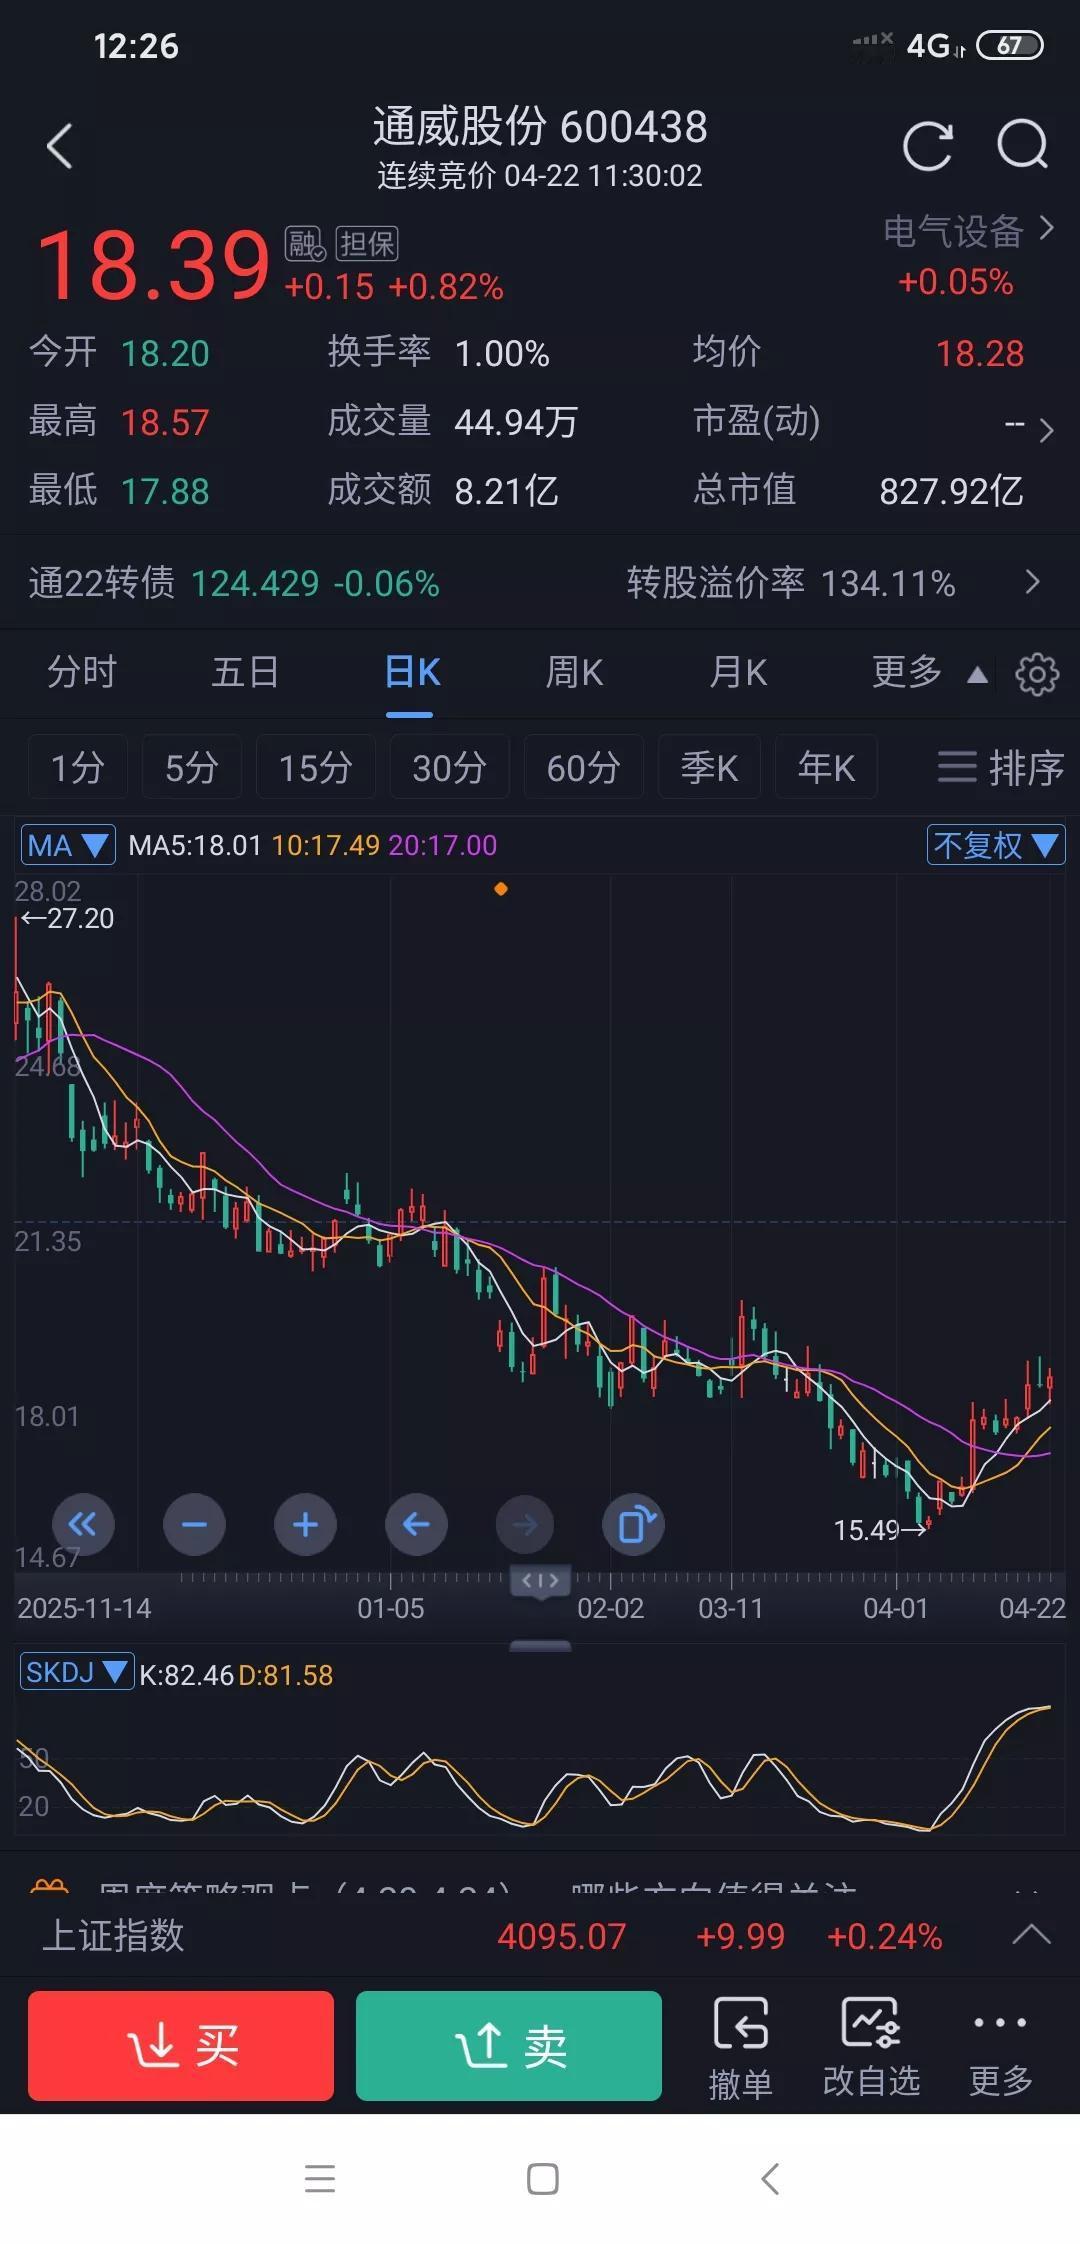The height and width of the screenshot is (2244, 1080).
Task: Open the MA indicator dropdown
Action: 68,845
